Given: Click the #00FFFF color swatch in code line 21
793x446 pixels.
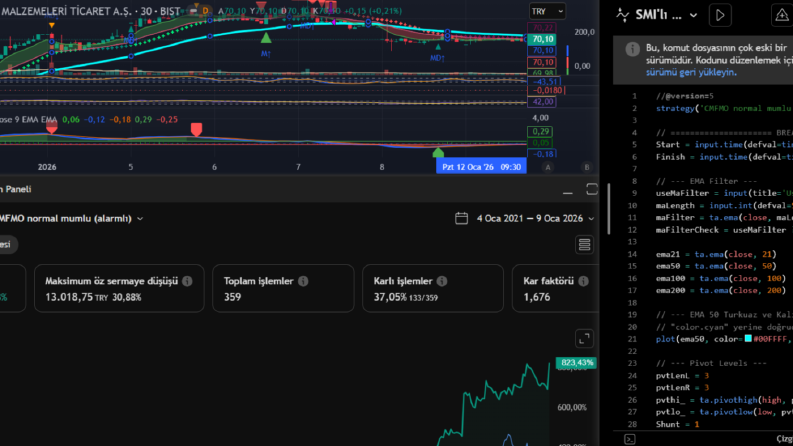Looking at the screenshot, I should (x=748, y=339).
